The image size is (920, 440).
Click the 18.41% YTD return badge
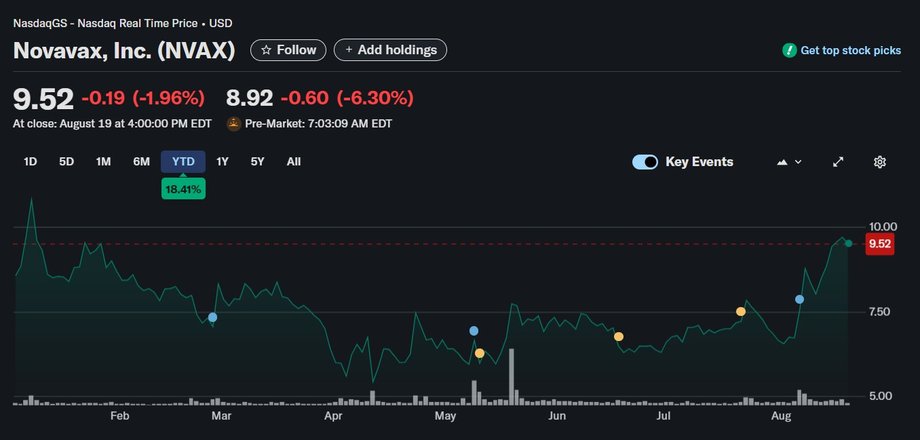pos(183,189)
